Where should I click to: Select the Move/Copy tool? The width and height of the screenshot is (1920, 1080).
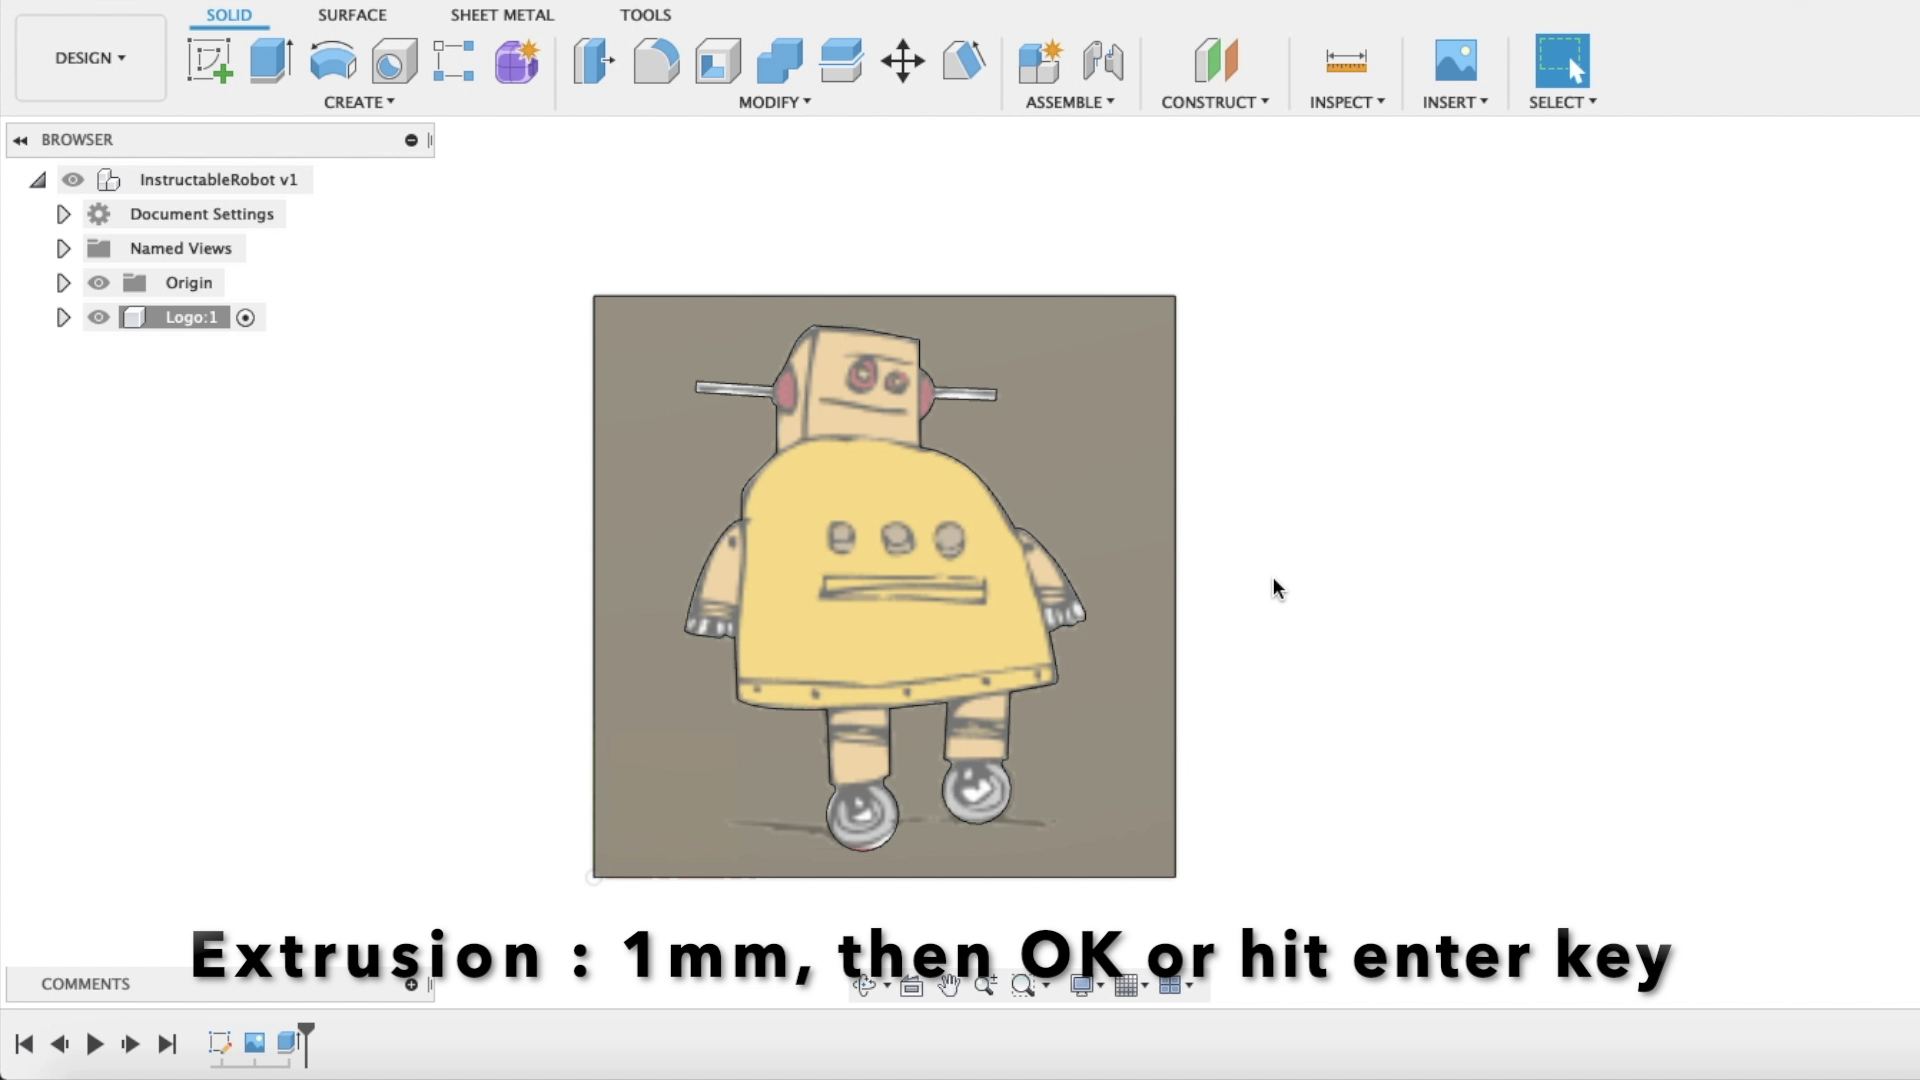(903, 60)
